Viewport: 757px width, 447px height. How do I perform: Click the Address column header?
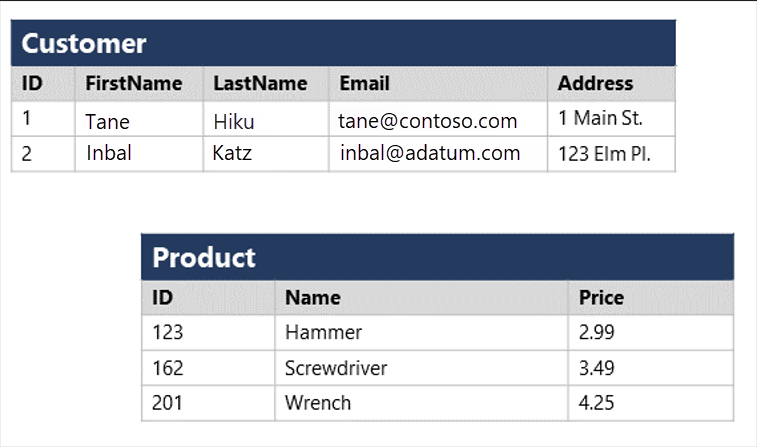click(x=595, y=84)
